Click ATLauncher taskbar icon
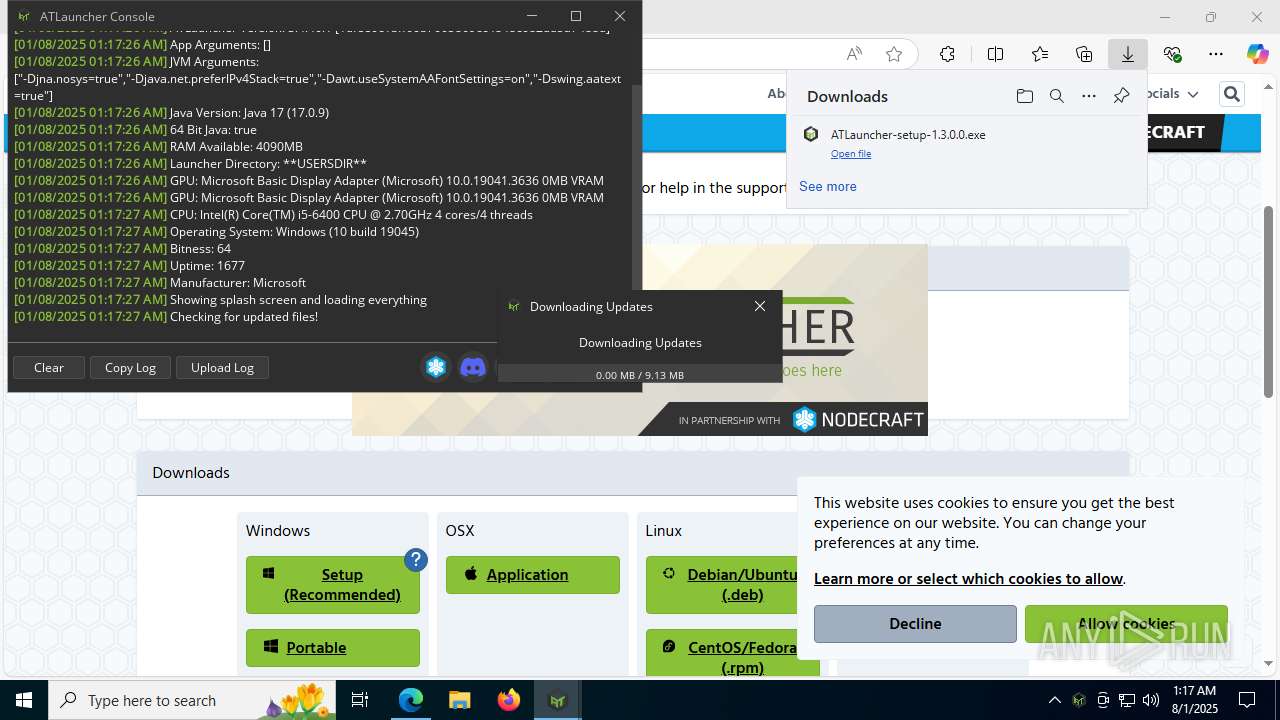This screenshot has width=1280, height=720. (x=558, y=700)
